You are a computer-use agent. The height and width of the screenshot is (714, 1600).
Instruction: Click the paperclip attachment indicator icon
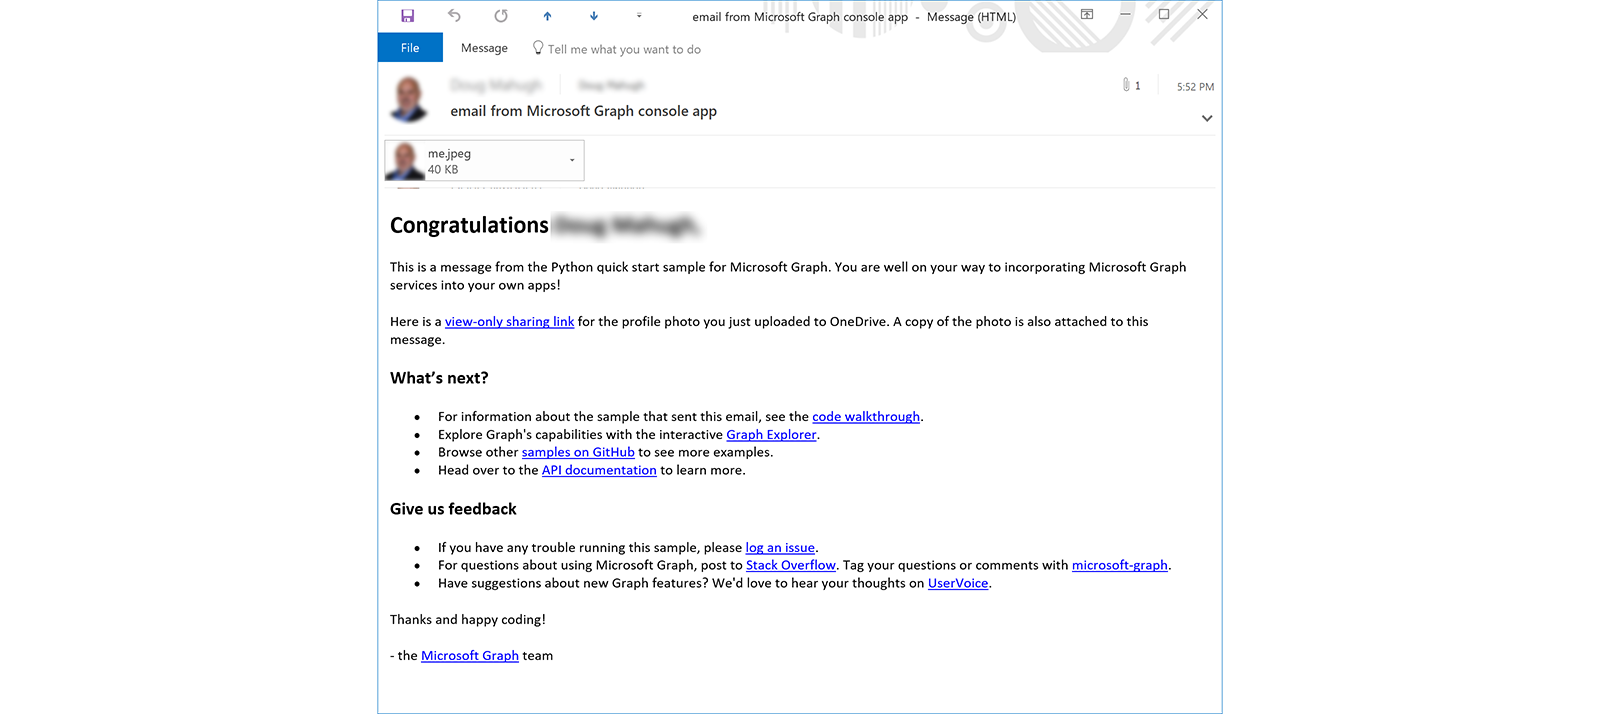tap(1126, 85)
